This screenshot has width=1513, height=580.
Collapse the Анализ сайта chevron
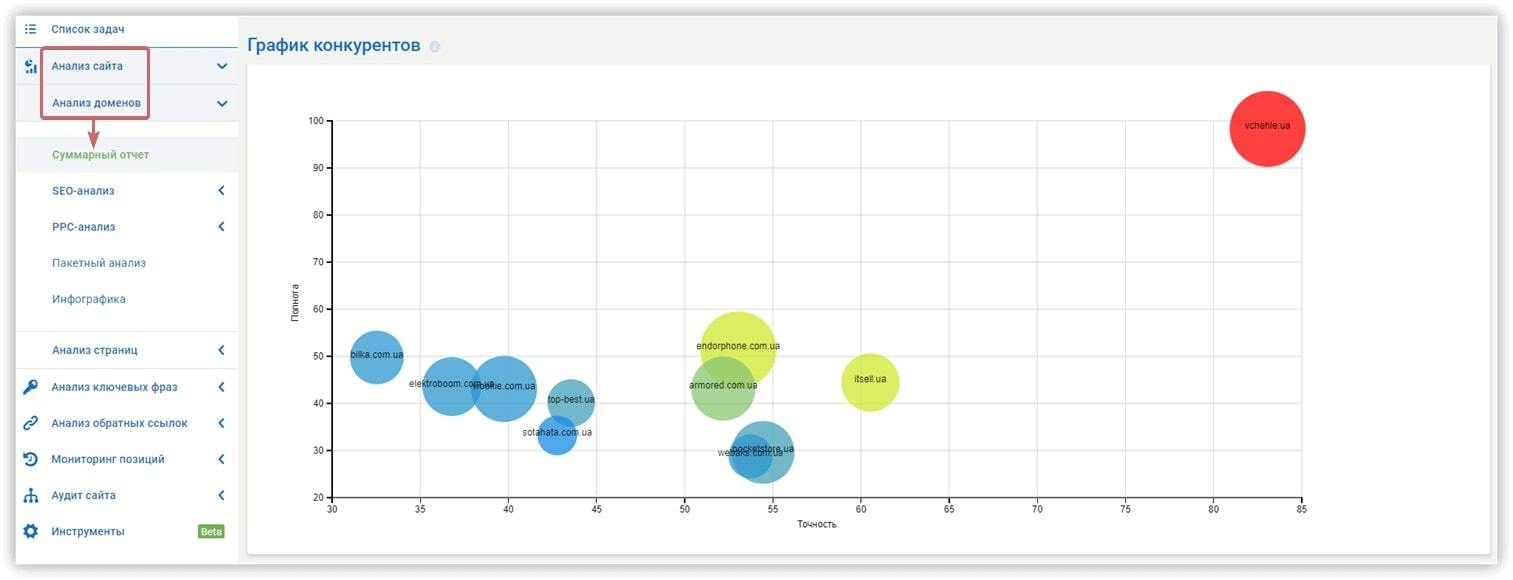[222, 67]
